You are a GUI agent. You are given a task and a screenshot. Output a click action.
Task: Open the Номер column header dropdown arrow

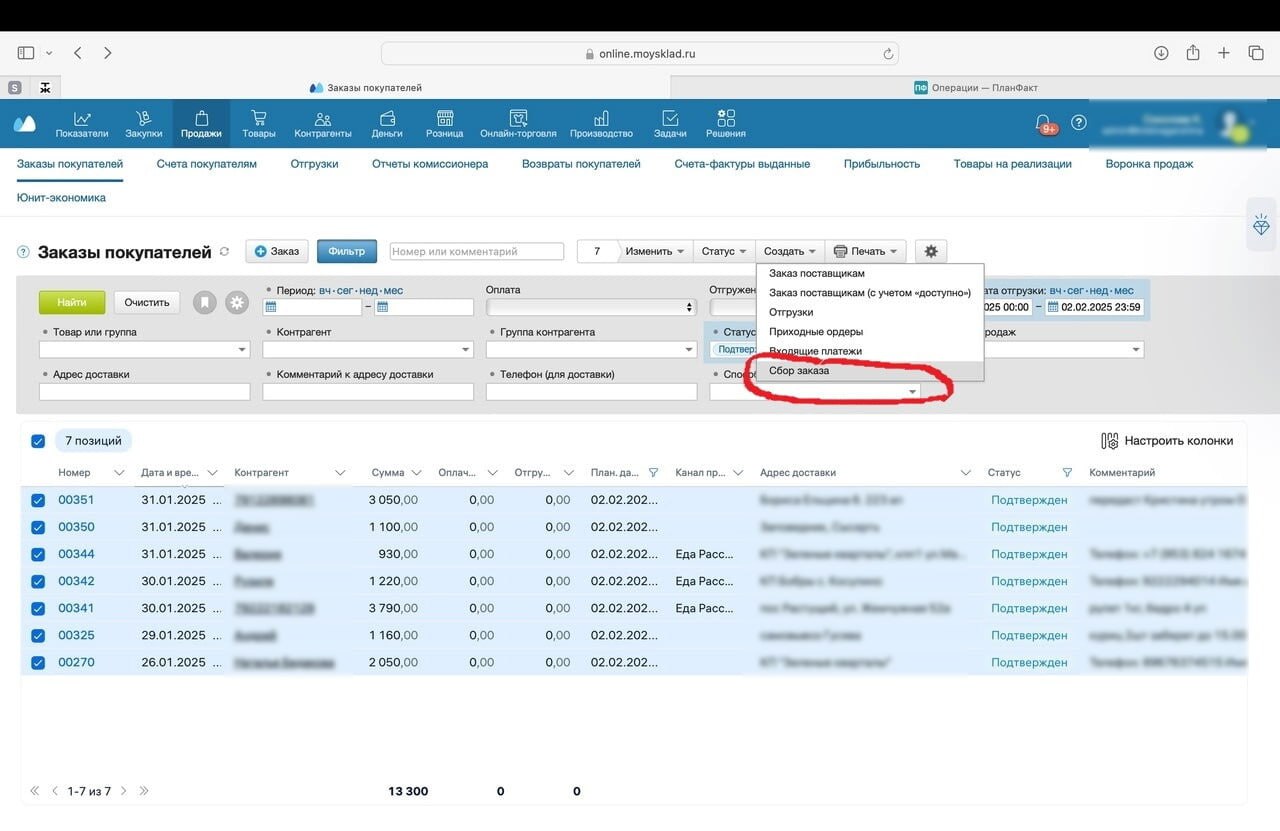[x=119, y=473]
